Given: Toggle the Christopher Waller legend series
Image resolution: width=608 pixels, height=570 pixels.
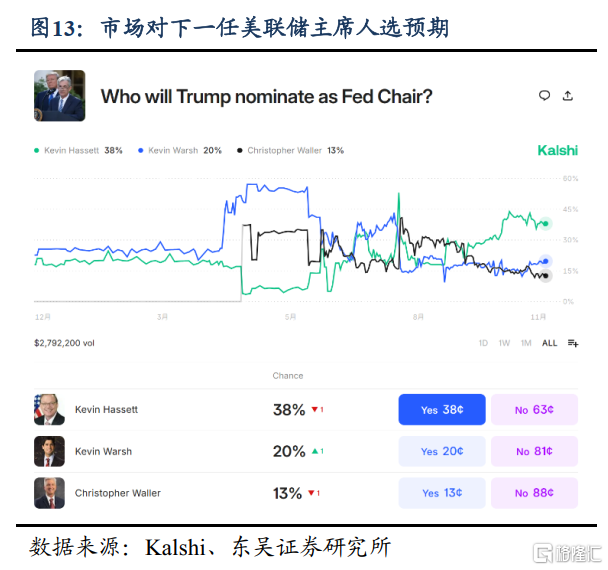Looking at the screenshot, I should (290, 150).
